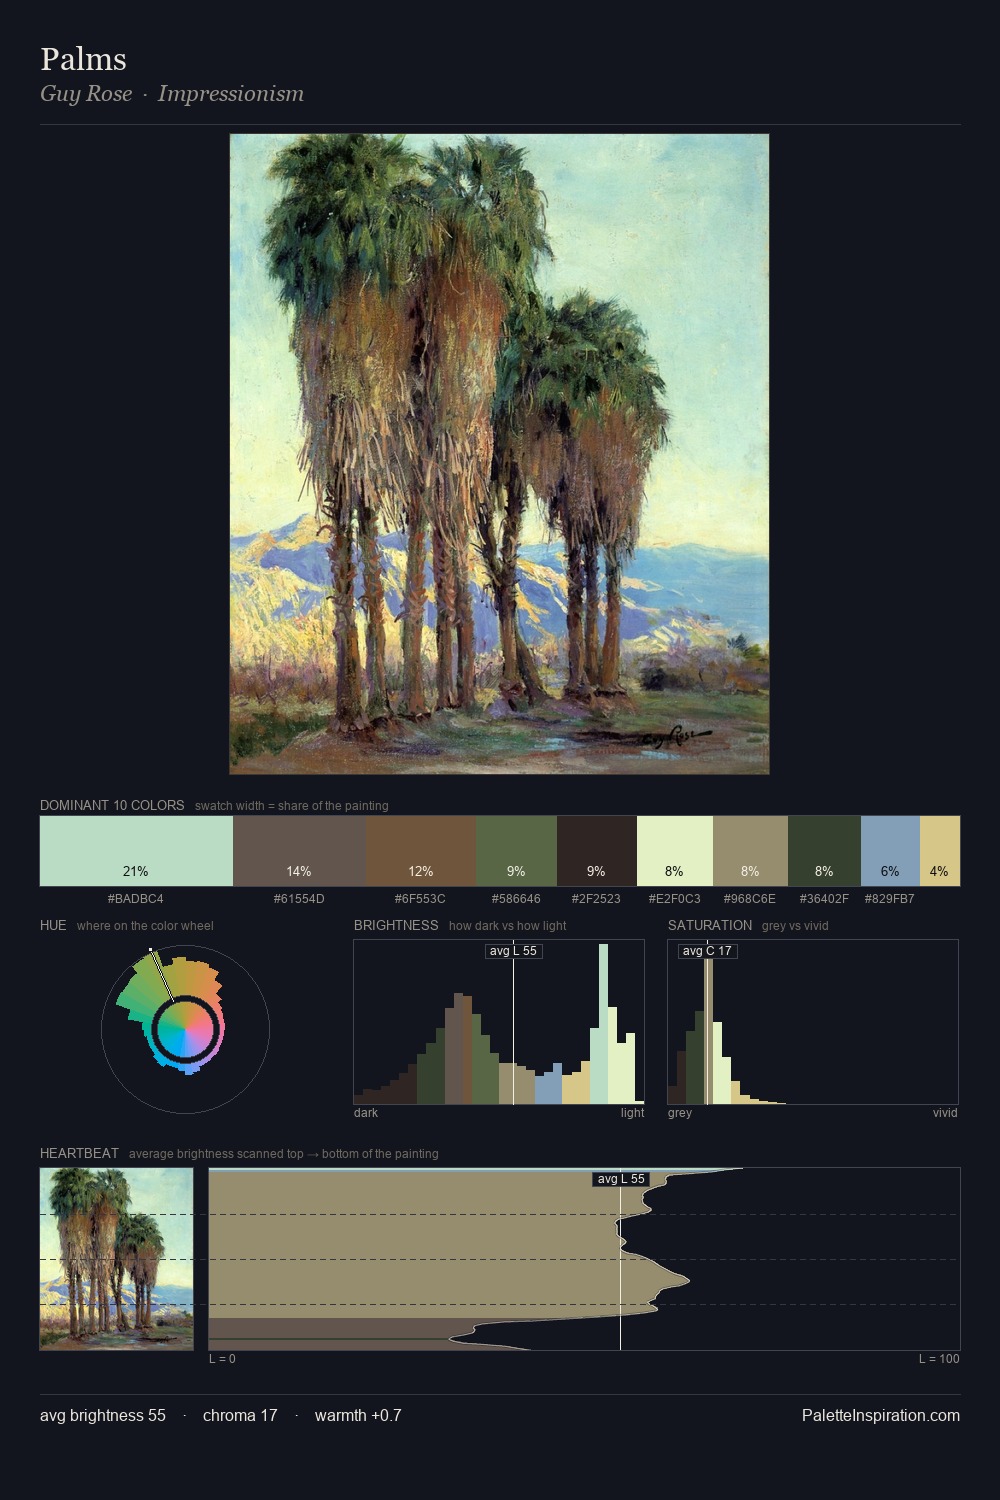Viewport: 1000px width, 1500px height.
Task: Click the hex code #61554D
Action: (x=299, y=899)
